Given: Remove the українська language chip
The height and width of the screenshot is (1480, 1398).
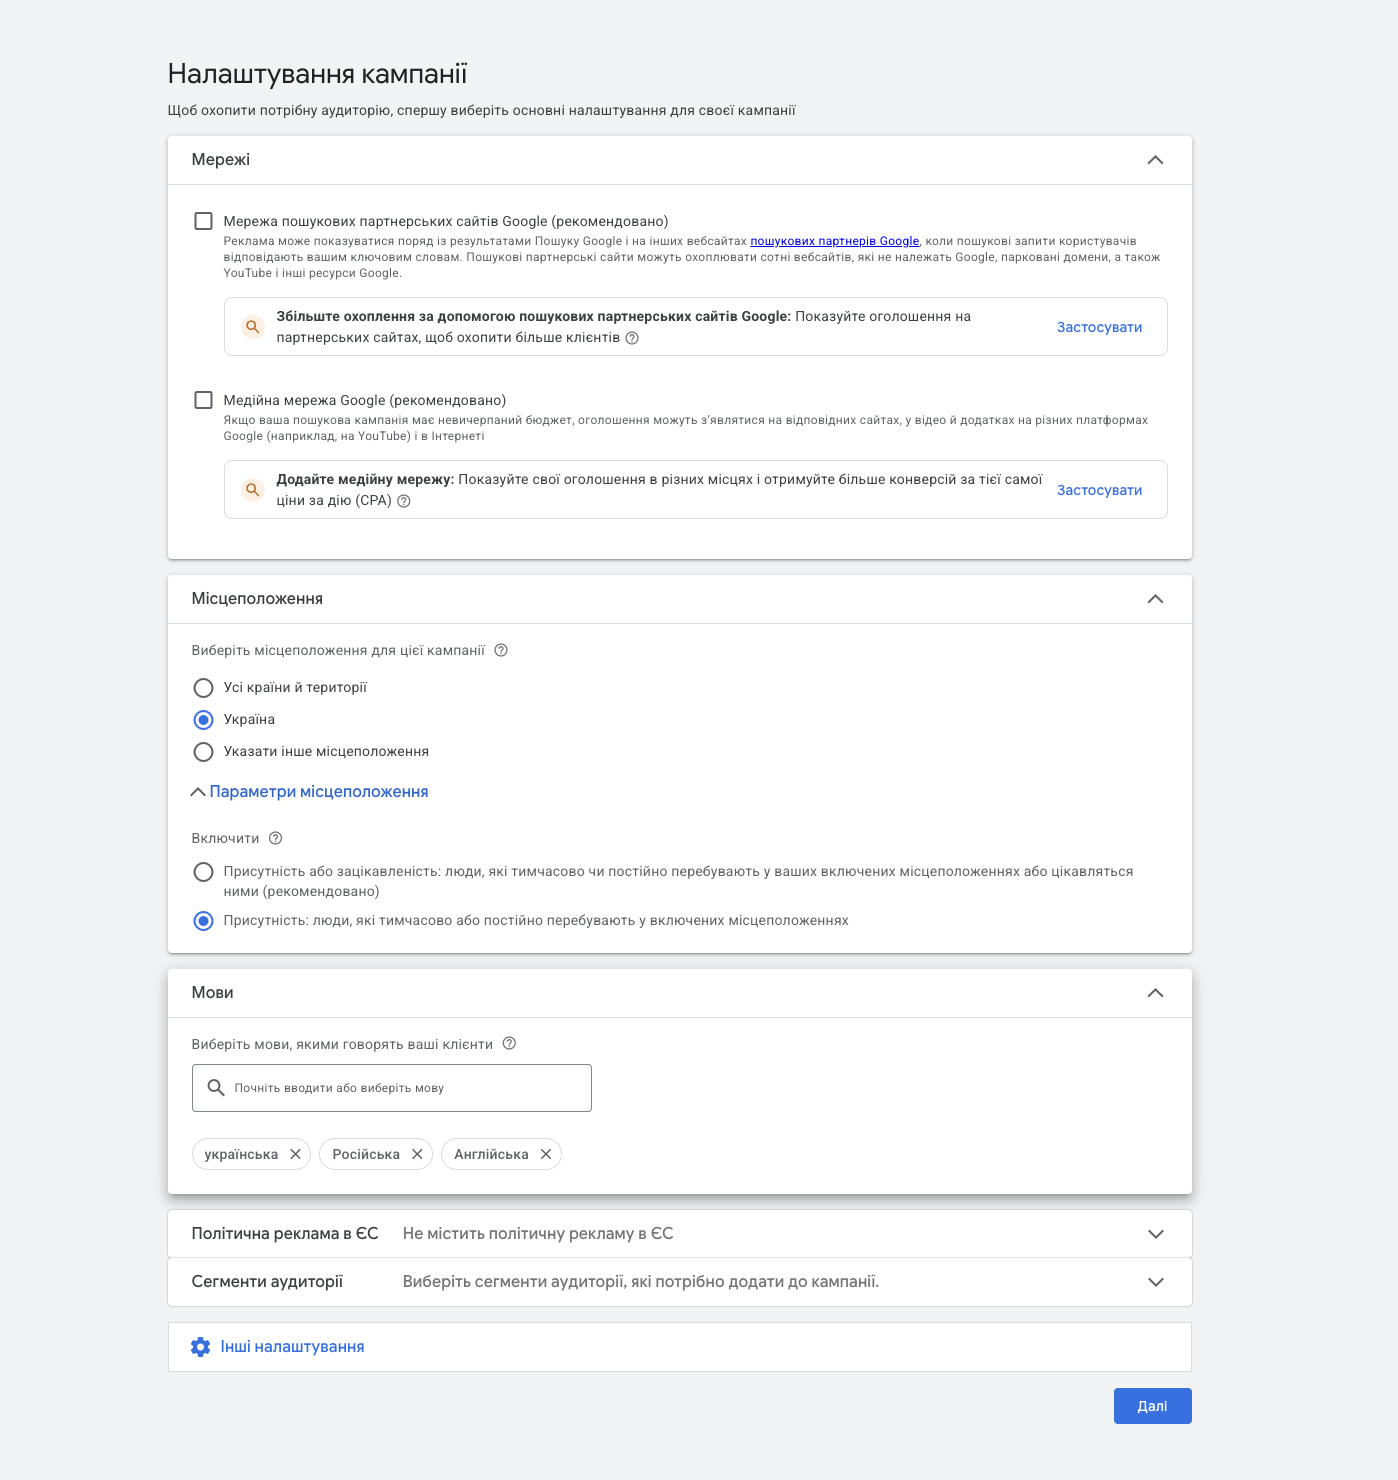Looking at the screenshot, I should coord(296,1154).
